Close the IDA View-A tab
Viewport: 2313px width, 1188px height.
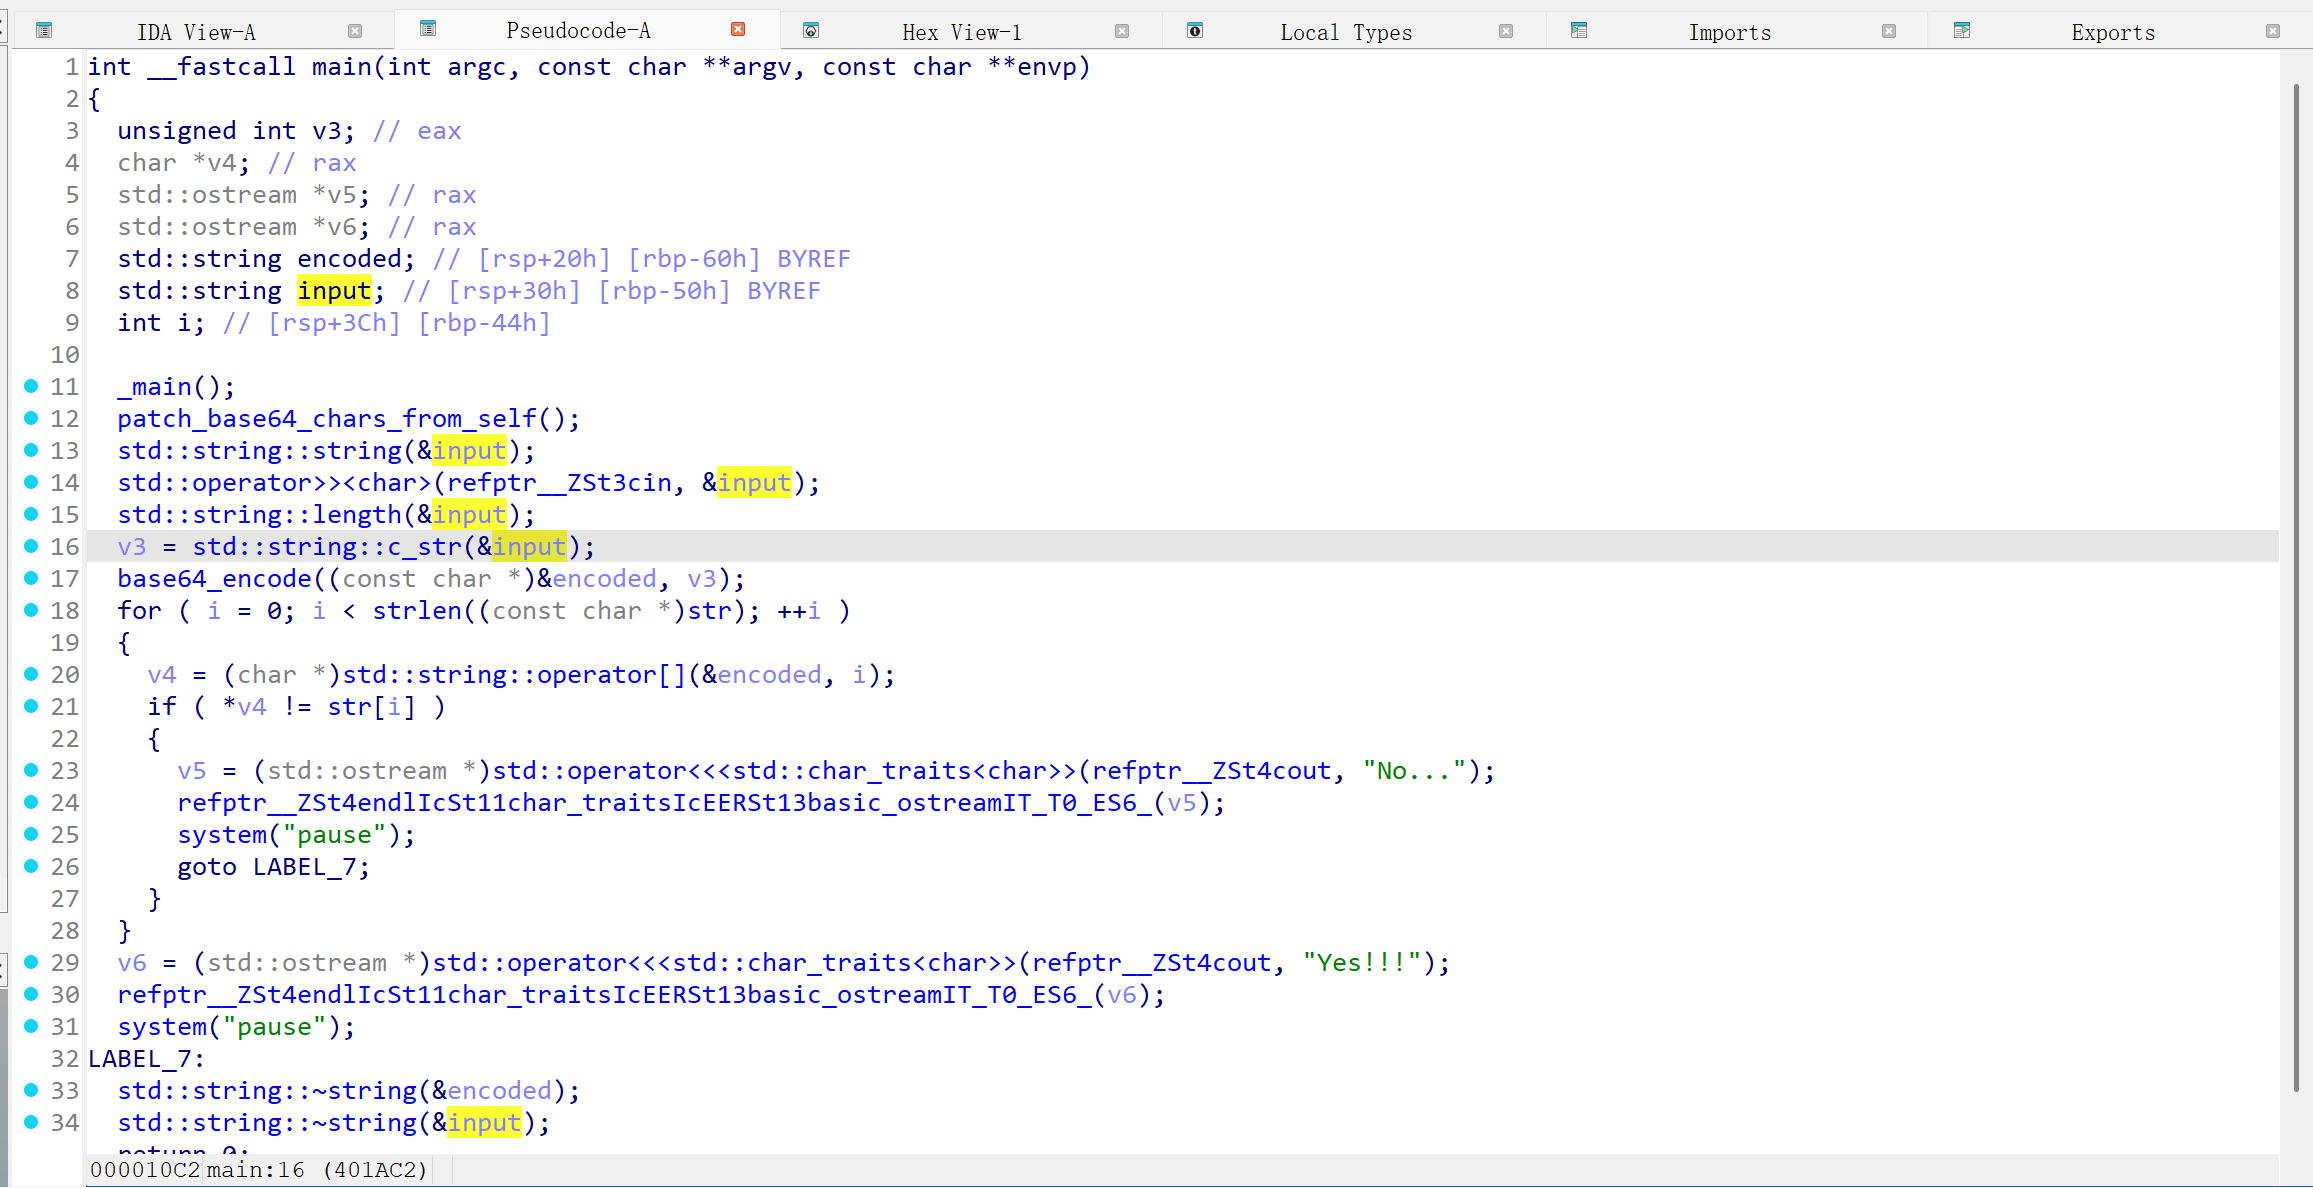(355, 31)
